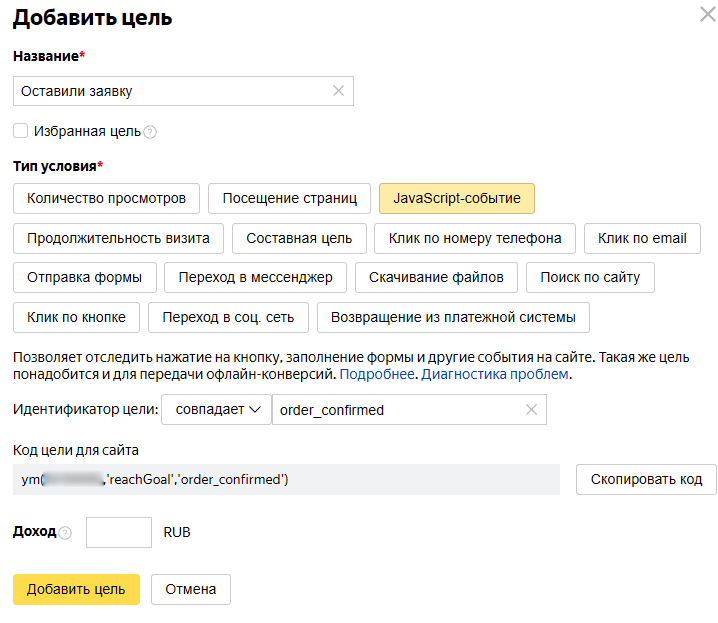The width and height of the screenshot is (718, 623).
Task: Choose 'JavaScript-событие' condition type
Action: (x=457, y=198)
